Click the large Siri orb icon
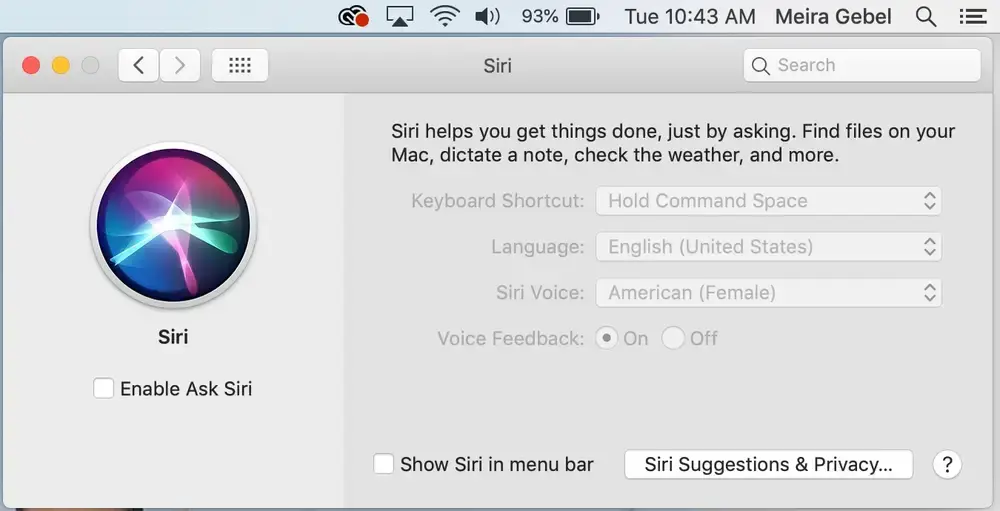1000x511 pixels. [173, 225]
